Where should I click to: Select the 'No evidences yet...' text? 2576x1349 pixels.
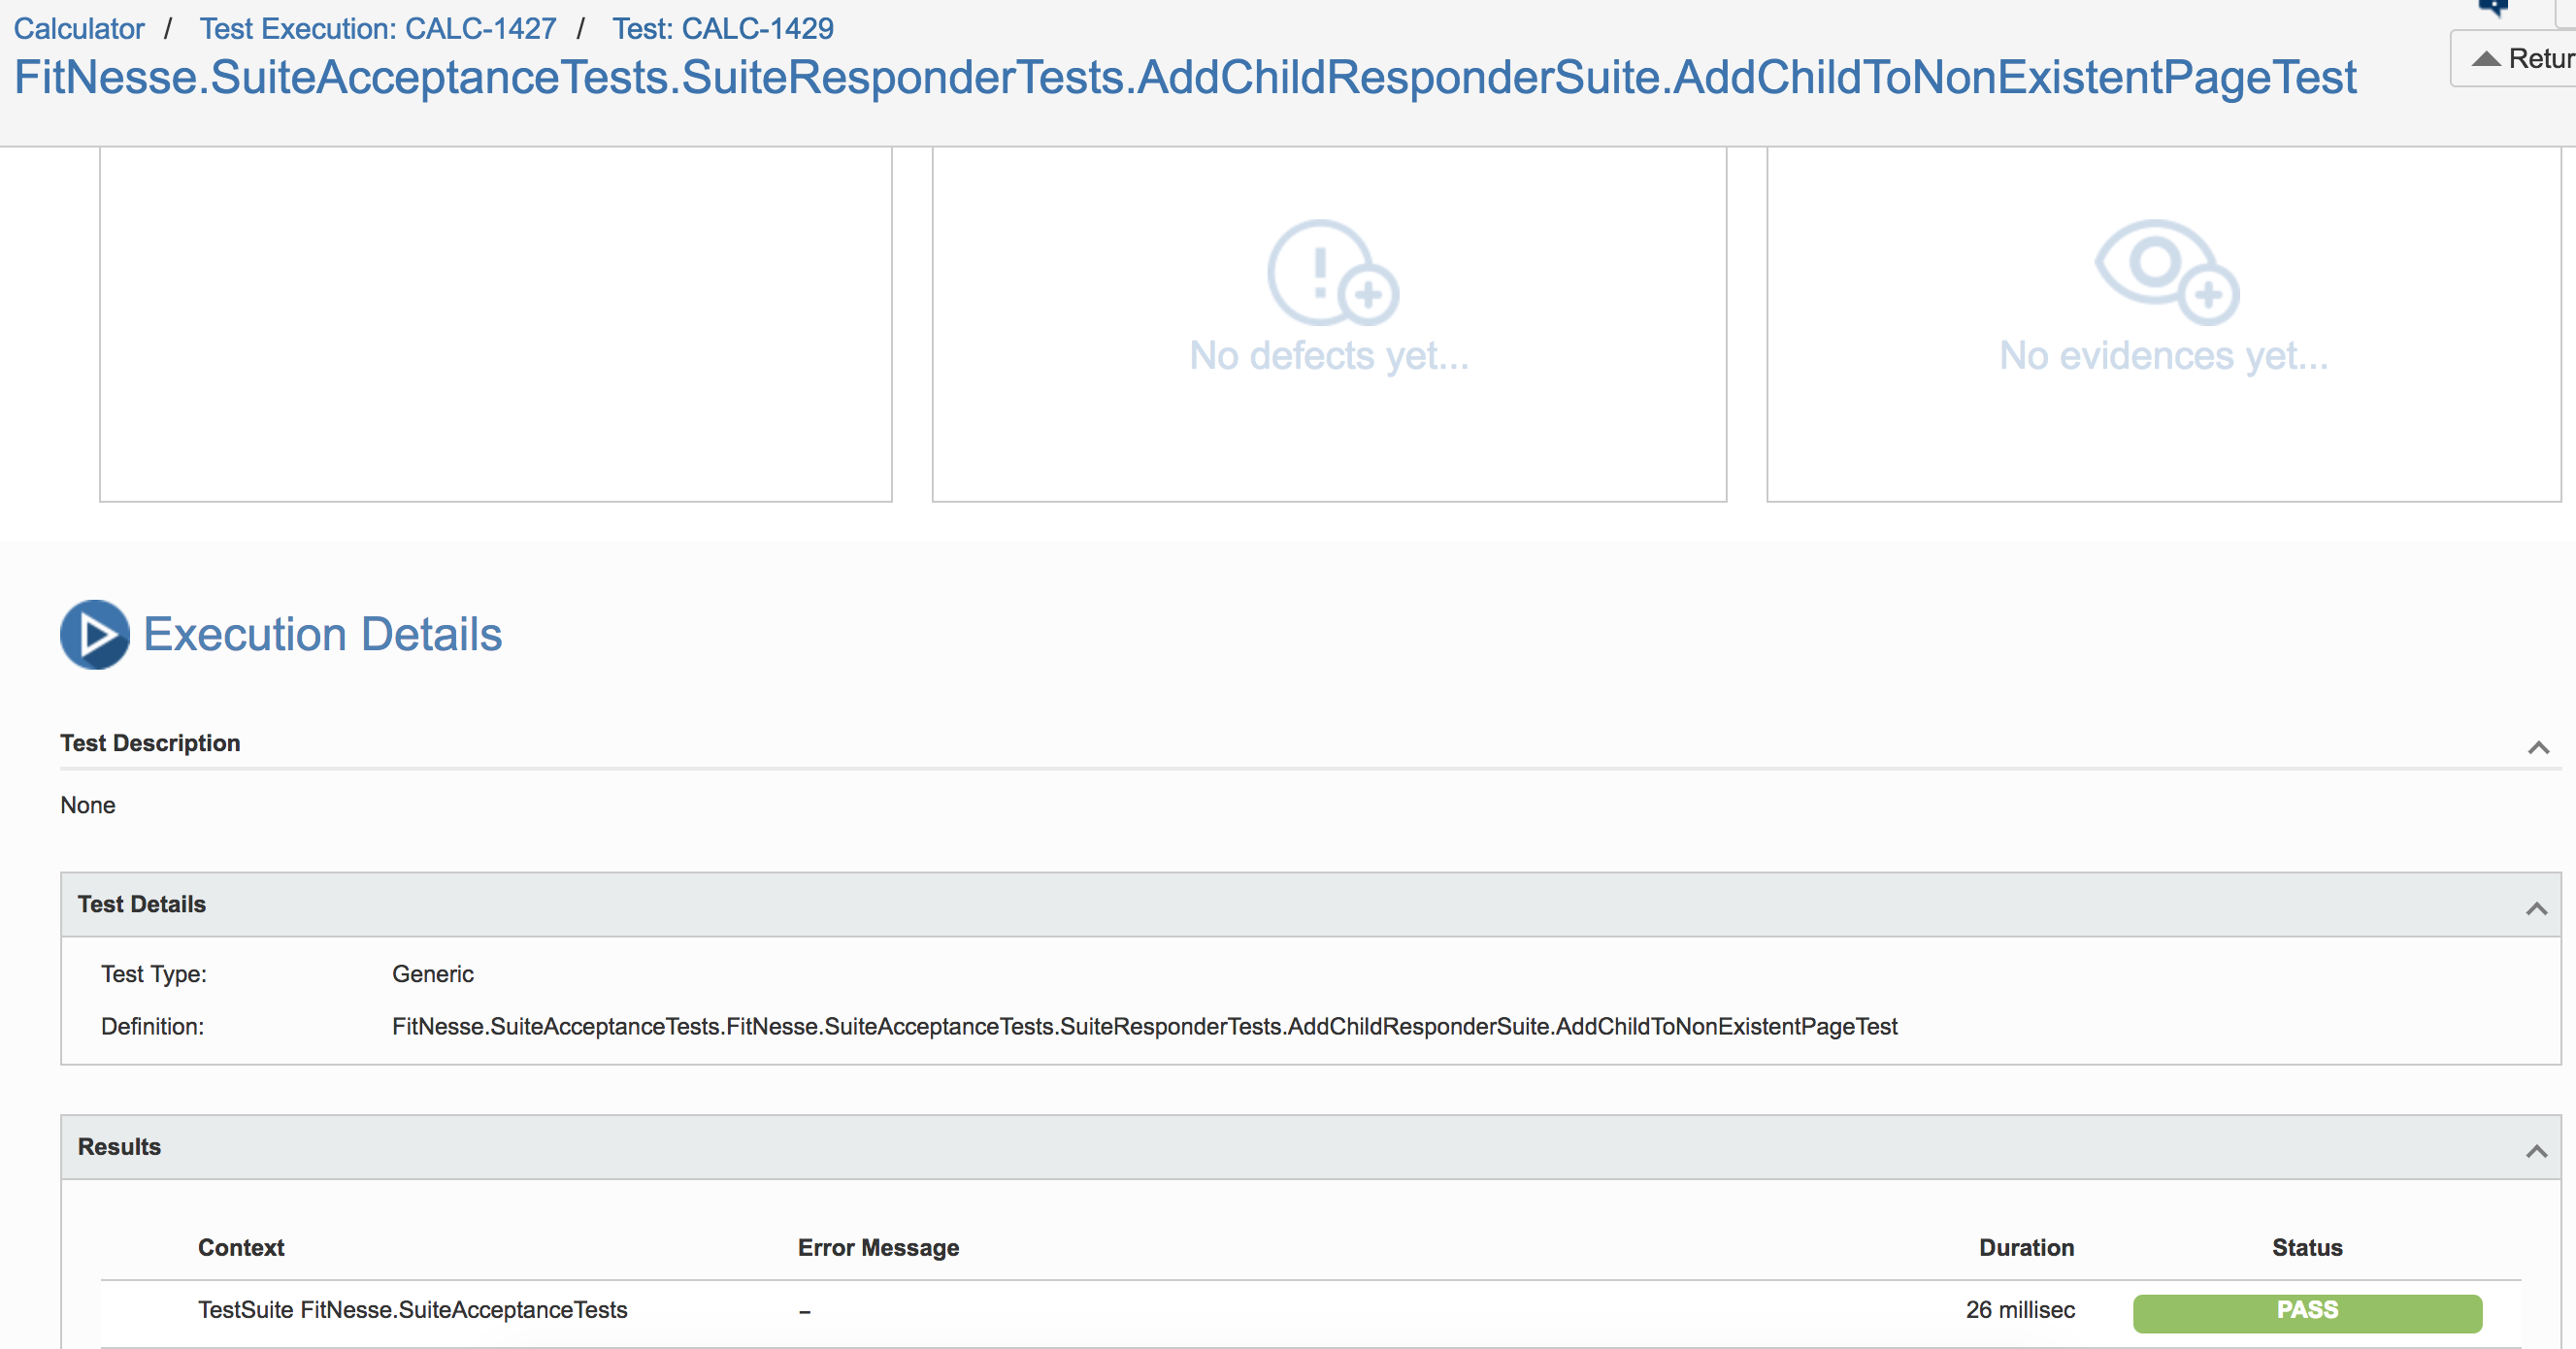pos(2164,355)
